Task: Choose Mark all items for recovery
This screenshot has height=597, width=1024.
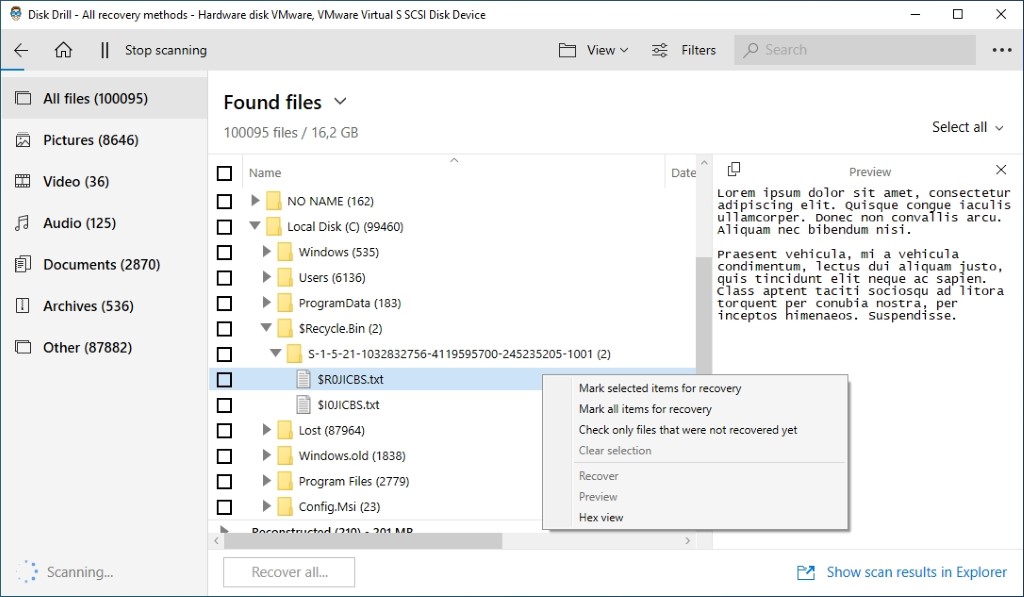Action: pos(645,409)
